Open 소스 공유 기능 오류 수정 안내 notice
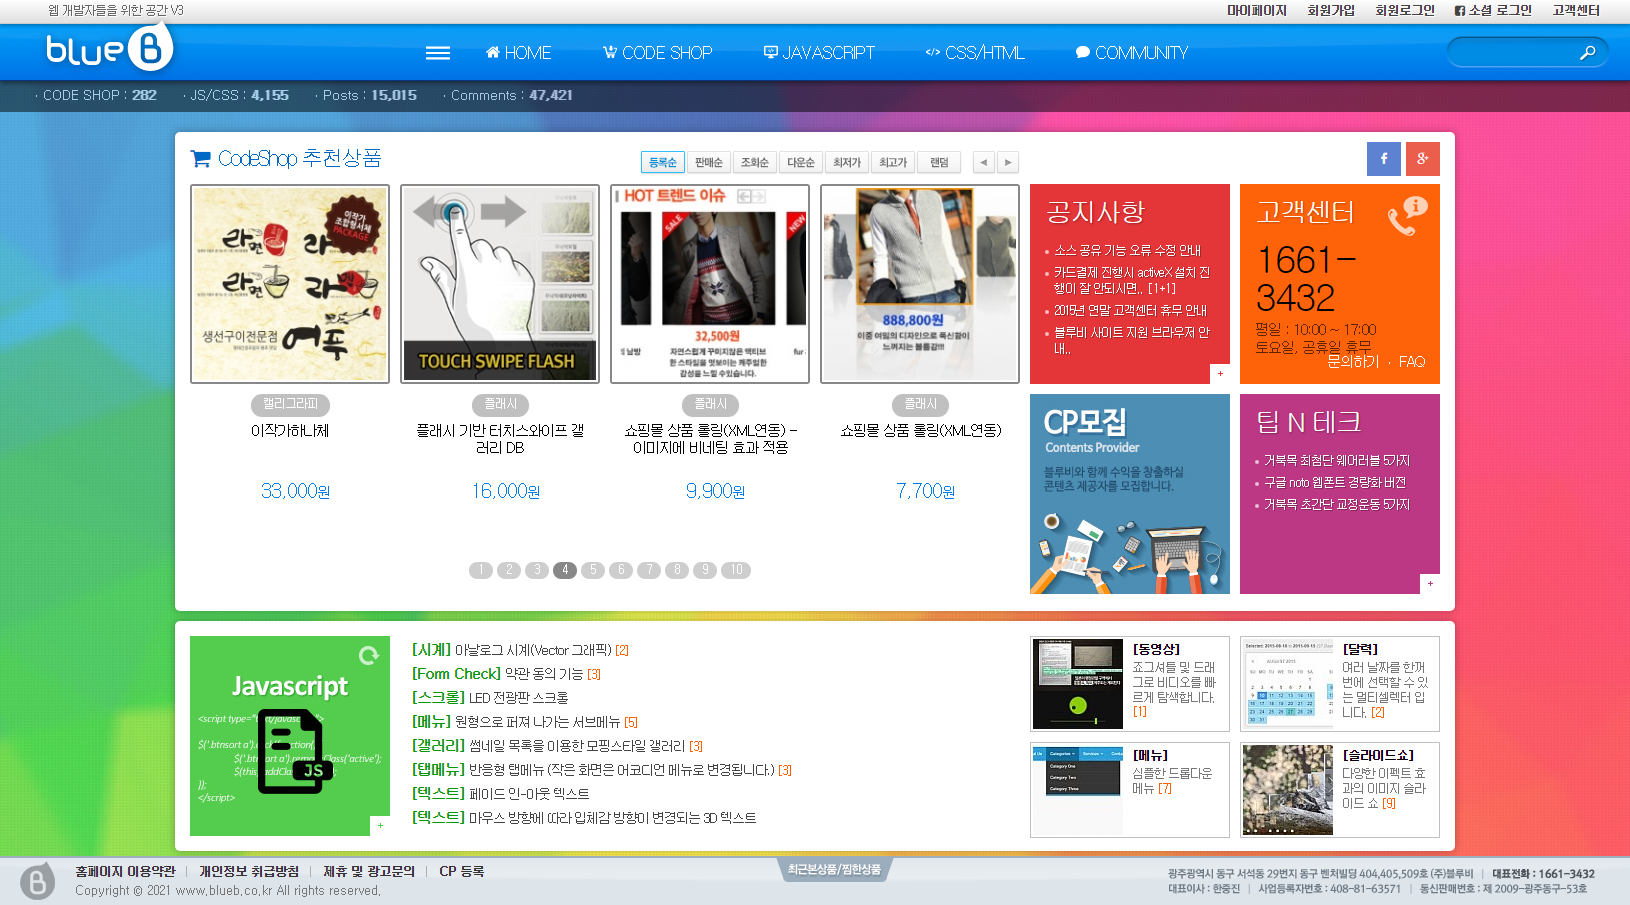 point(1127,250)
